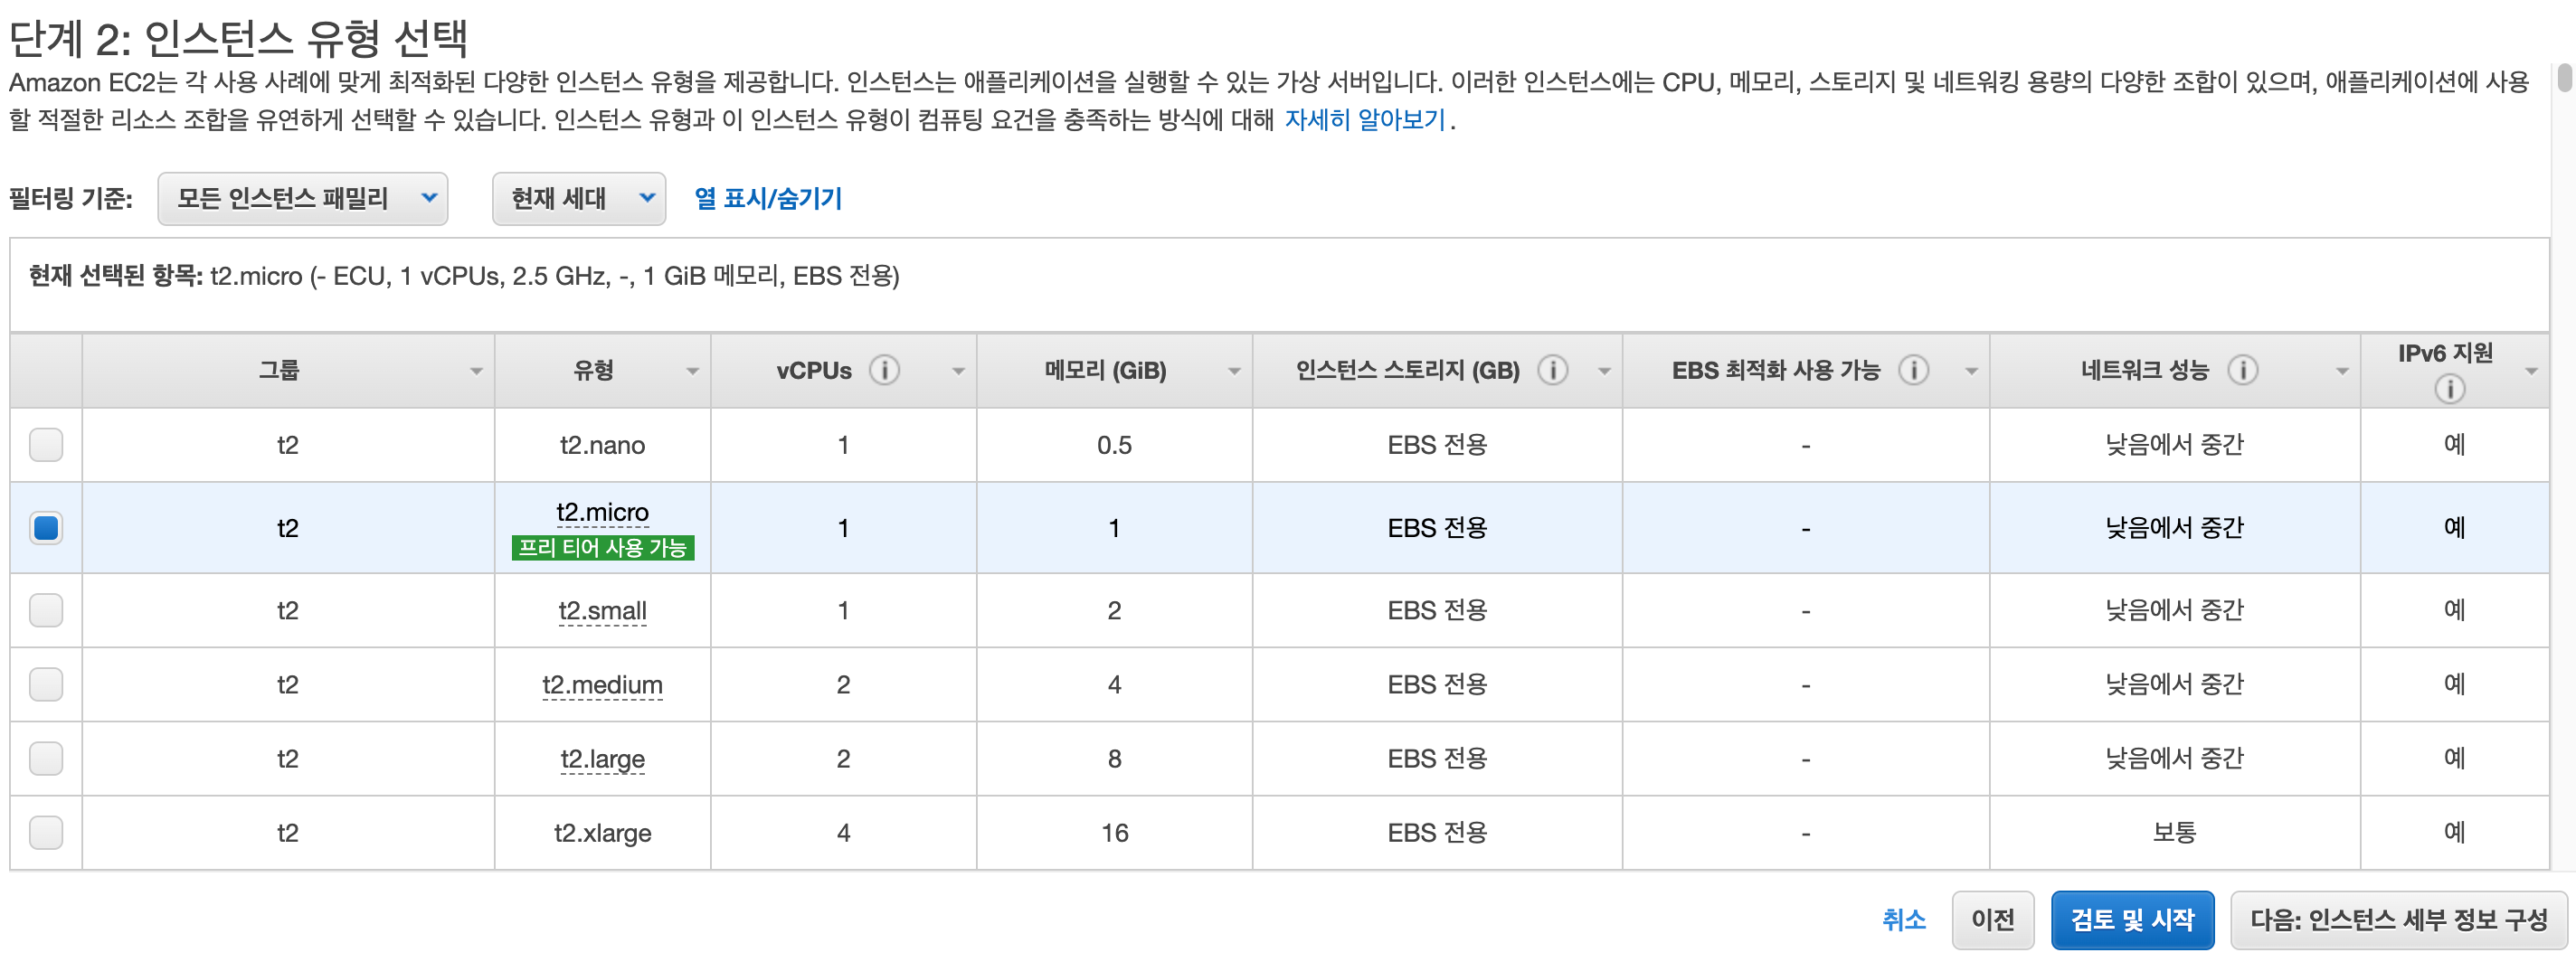
Task: Click the 낮음에서 중간 cell in t2.large row
Action: (x=2174, y=759)
